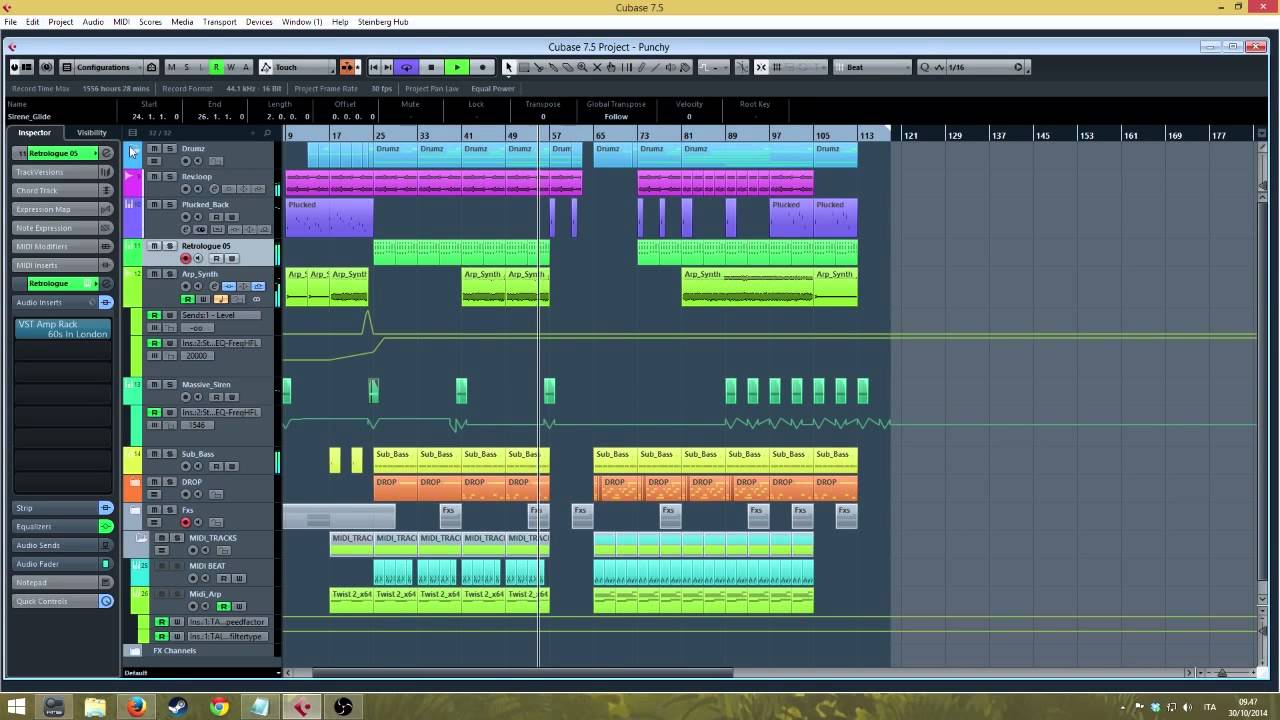Viewport: 1280px width, 720px height.
Task: Go to next marker in transport
Action: (388, 67)
